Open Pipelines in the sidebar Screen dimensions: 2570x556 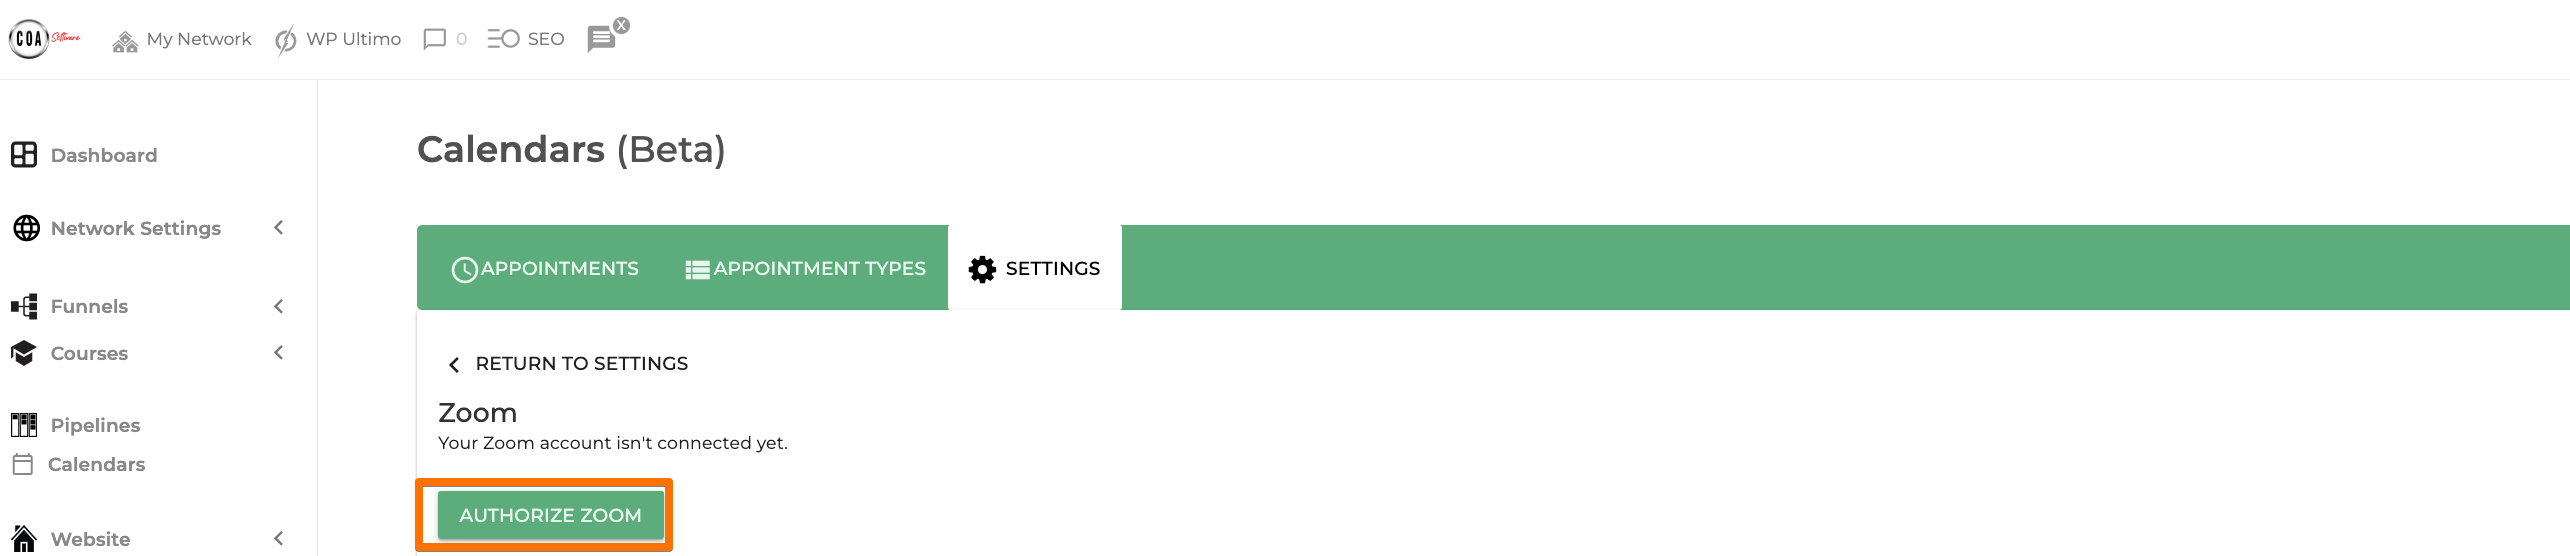(x=95, y=425)
